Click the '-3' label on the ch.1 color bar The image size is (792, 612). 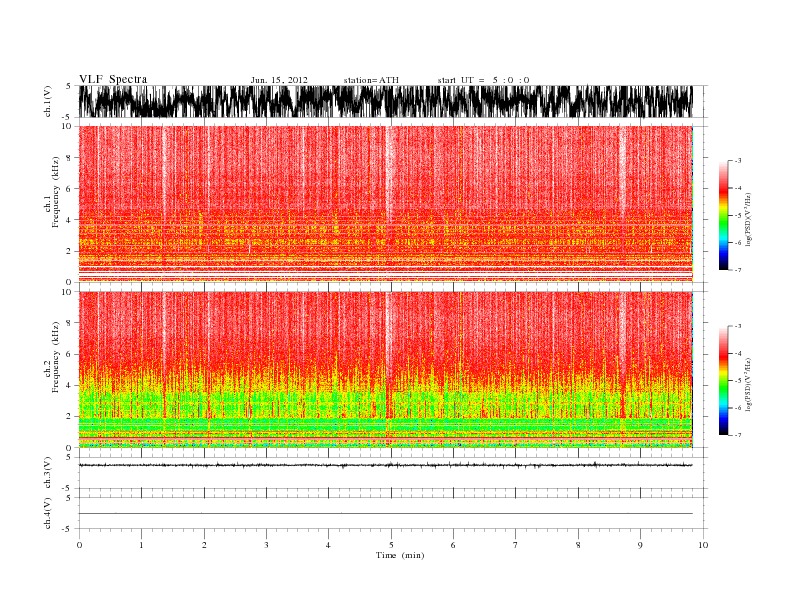click(x=738, y=161)
